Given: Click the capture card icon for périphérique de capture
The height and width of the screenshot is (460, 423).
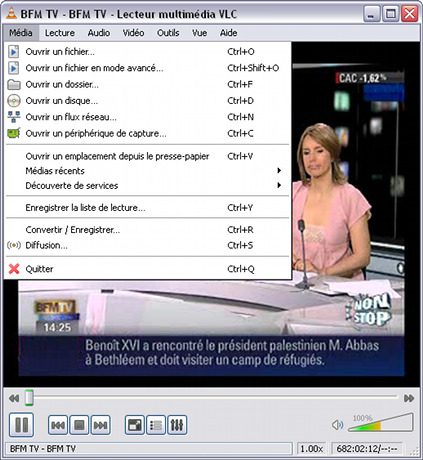Looking at the screenshot, I should (x=14, y=133).
